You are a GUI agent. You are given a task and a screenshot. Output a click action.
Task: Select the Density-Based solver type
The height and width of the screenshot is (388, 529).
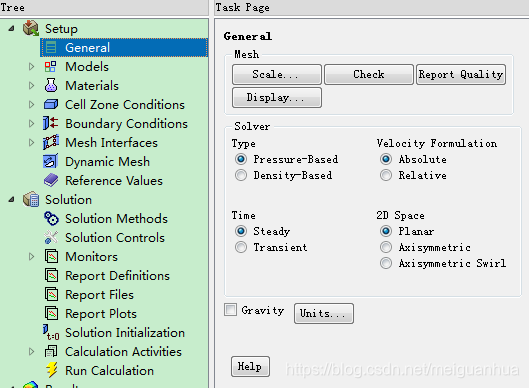tap(241, 175)
